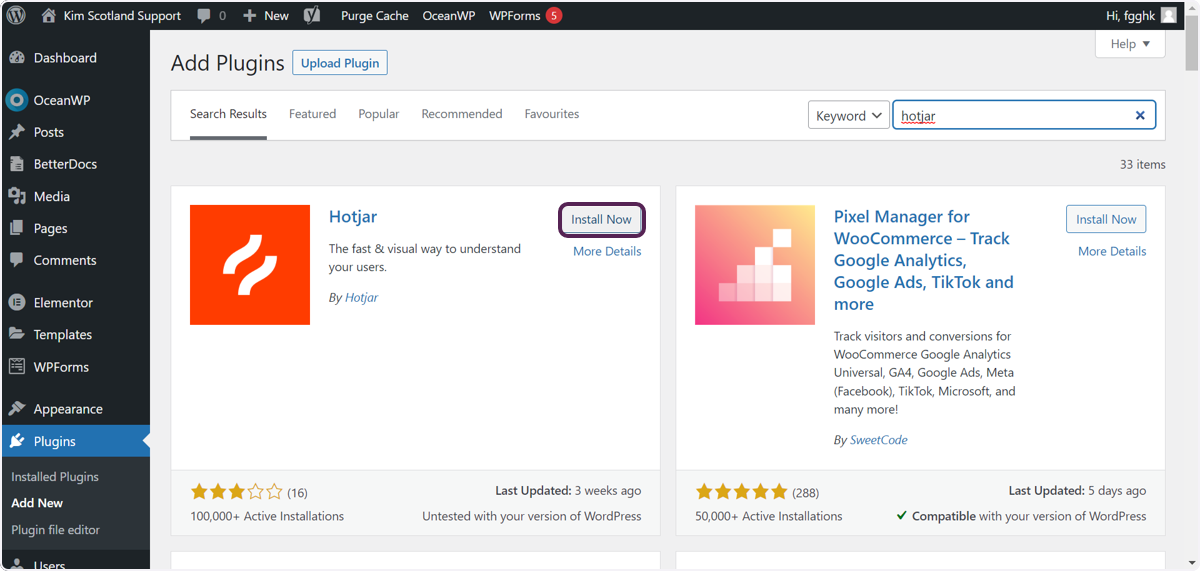
Task: Click the '33 items' count text
Action: click(x=1143, y=164)
